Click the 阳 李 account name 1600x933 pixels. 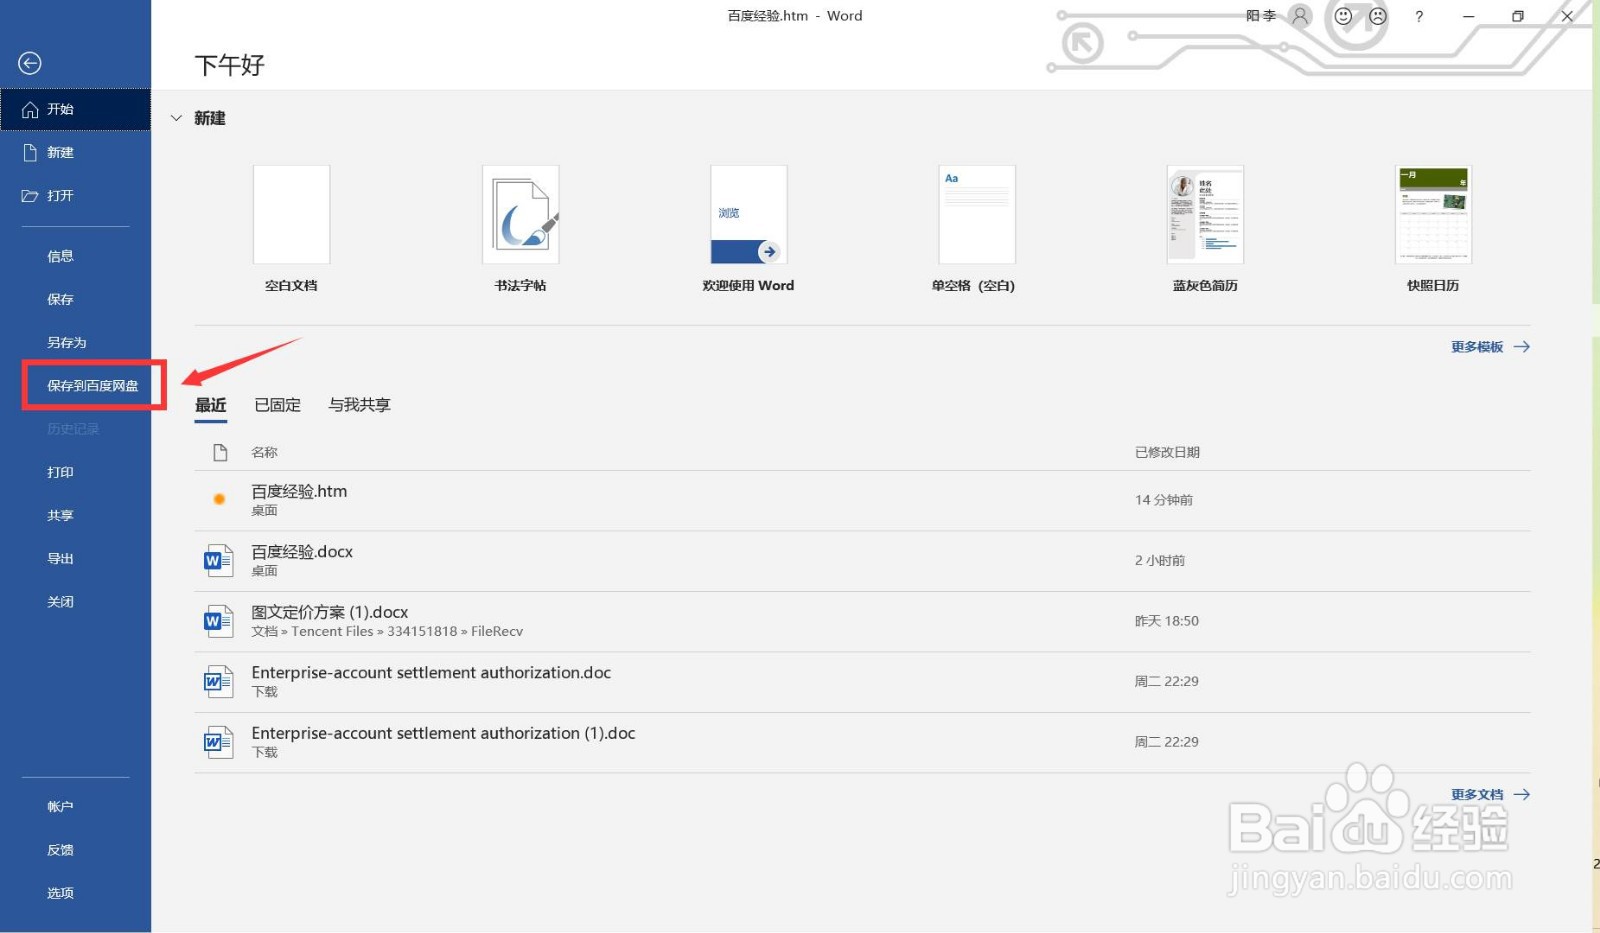tap(1261, 16)
